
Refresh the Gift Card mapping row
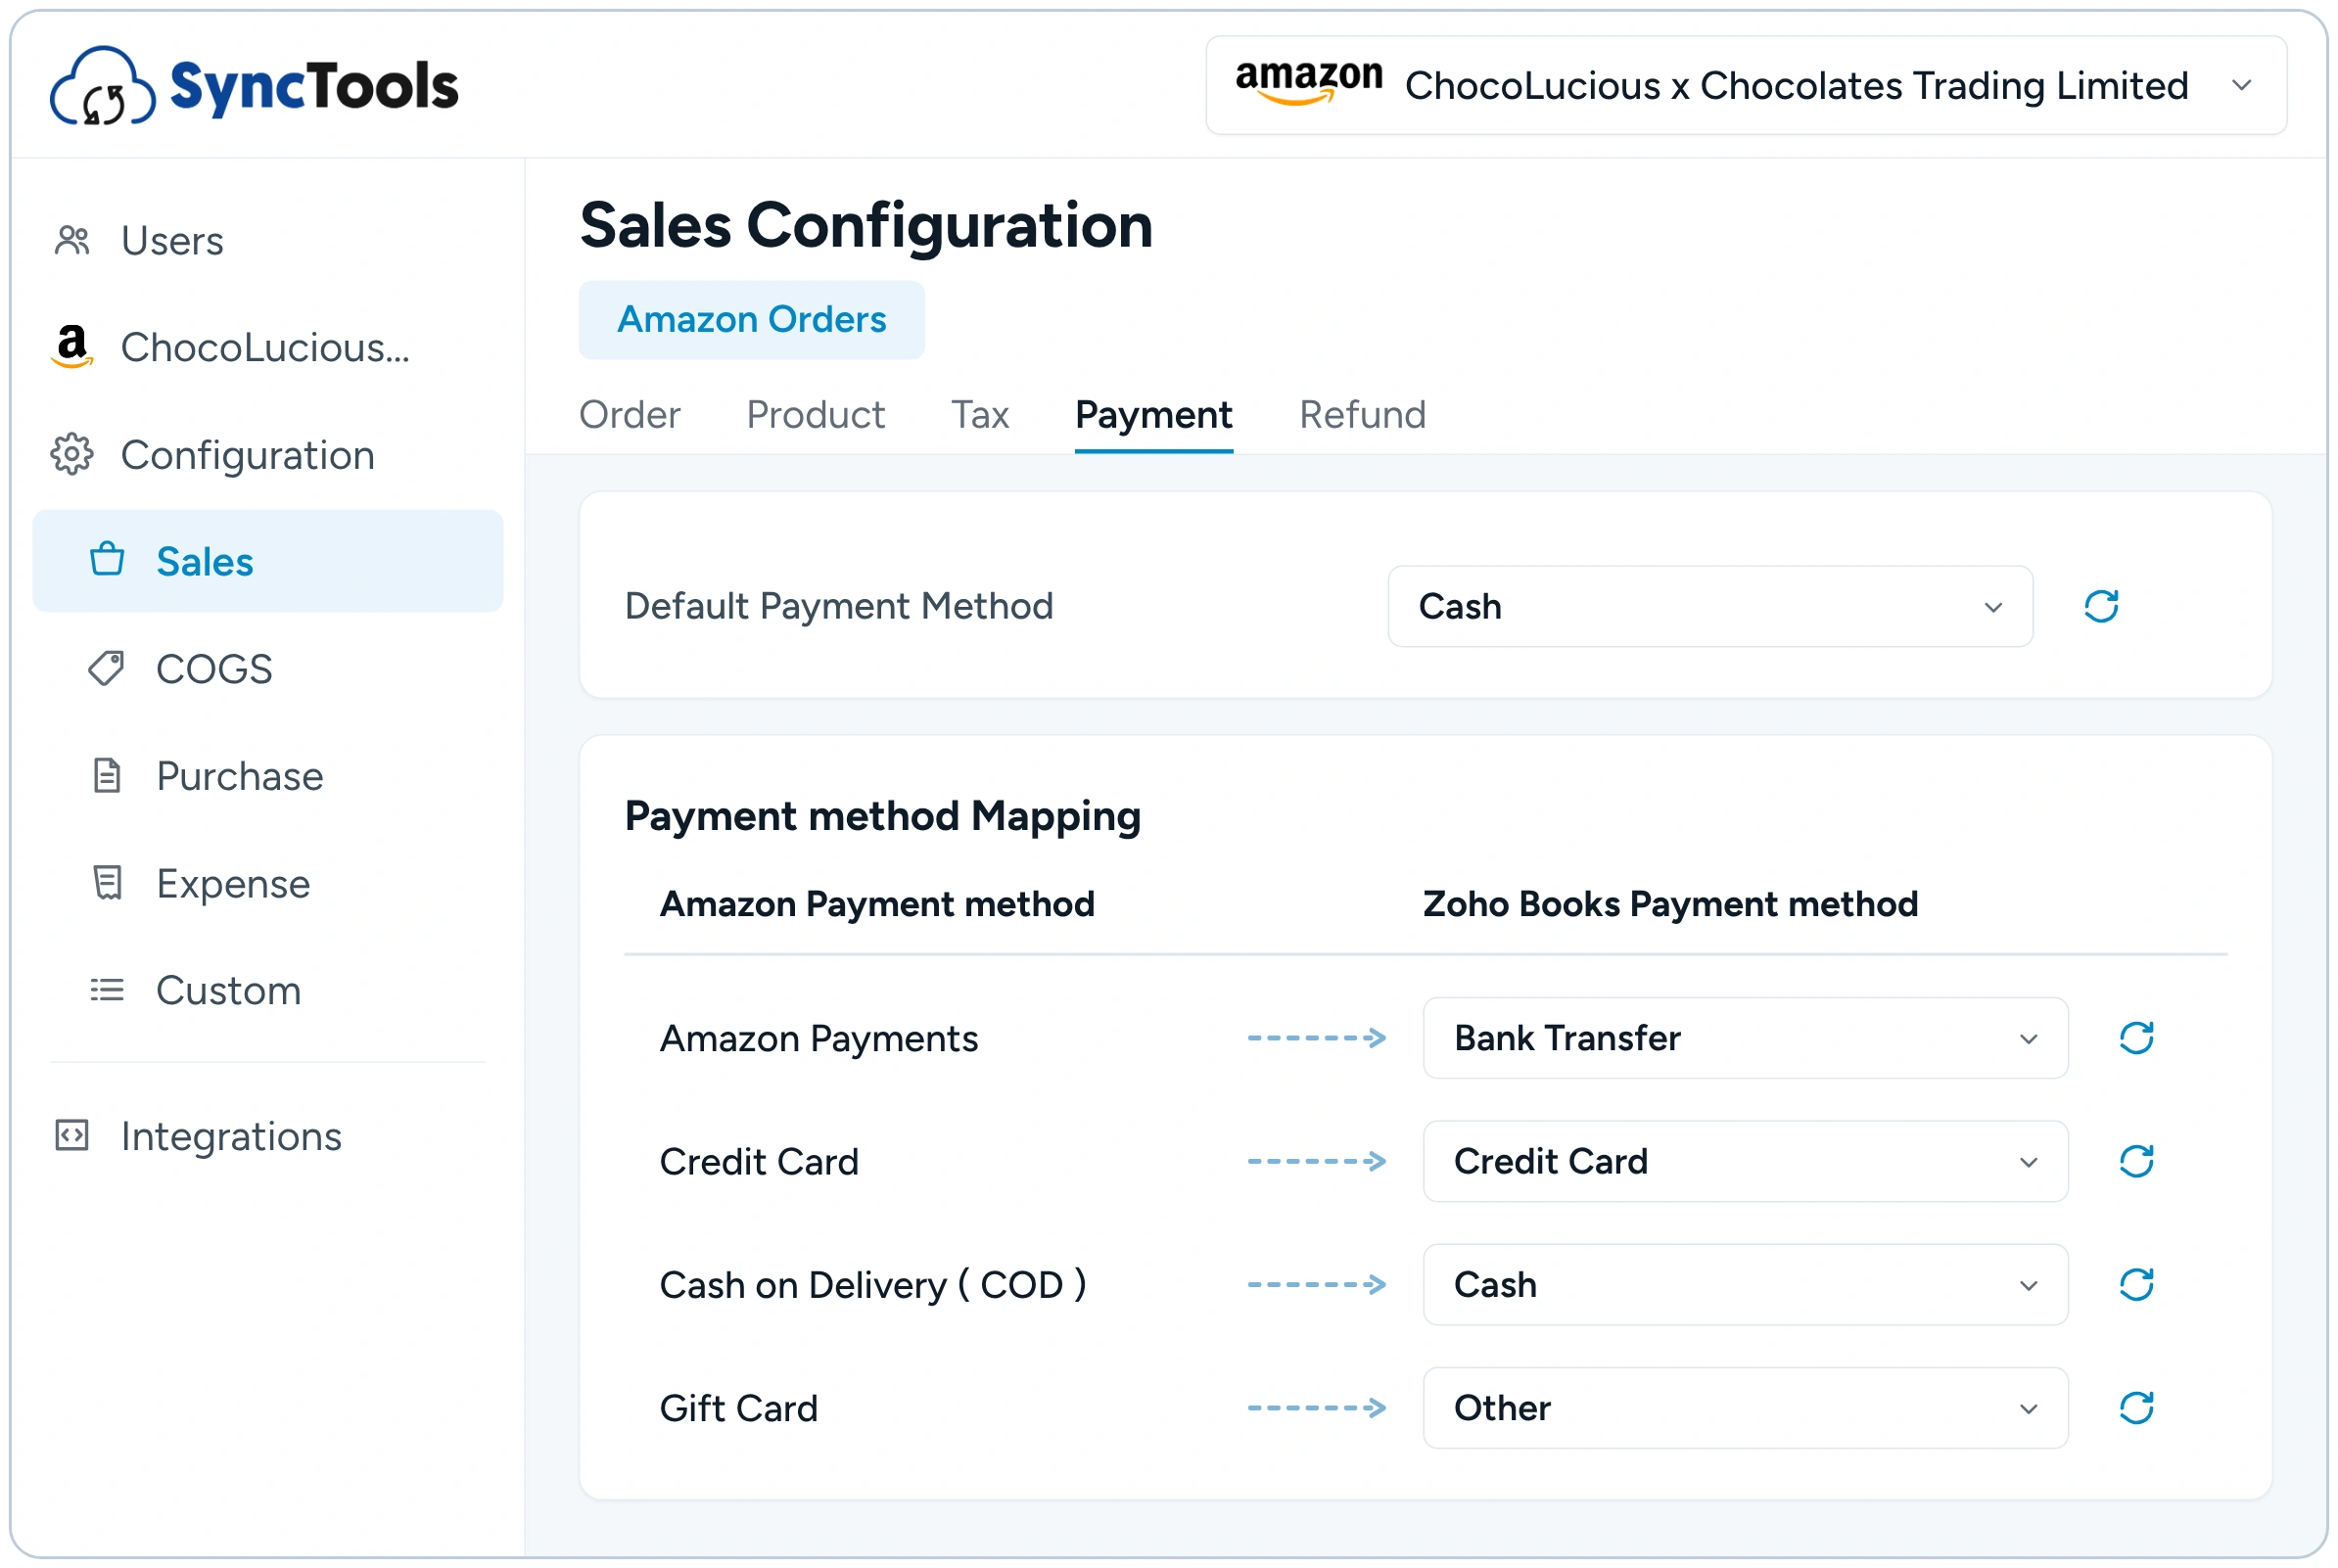pyautogui.click(x=2137, y=1408)
